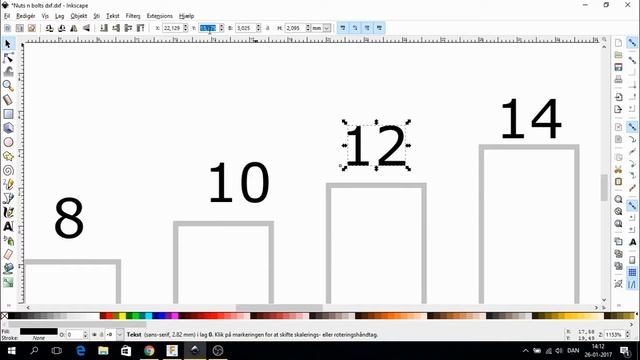Select the Selector arrow tool
The height and width of the screenshot is (360, 640).
point(8,44)
